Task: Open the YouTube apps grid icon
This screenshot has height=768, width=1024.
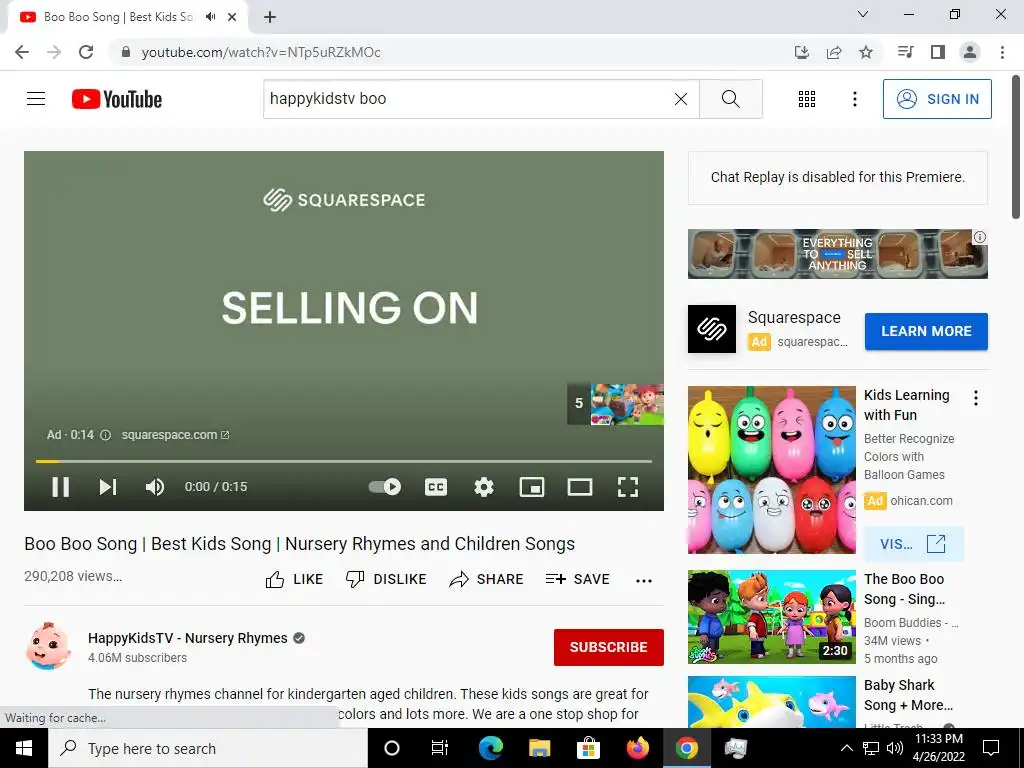Action: tap(807, 99)
